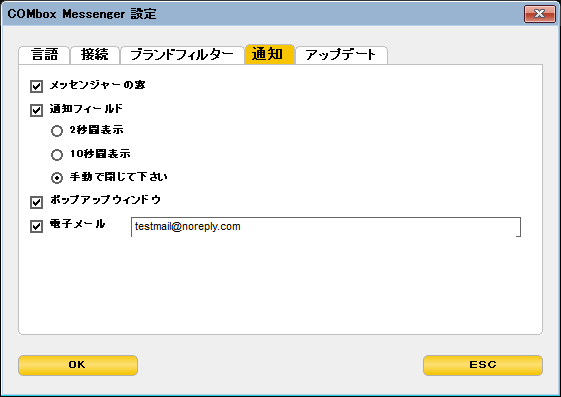The width and height of the screenshot is (561, 397).
Task: Switch to the 言語 tab
Action: point(44,55)
